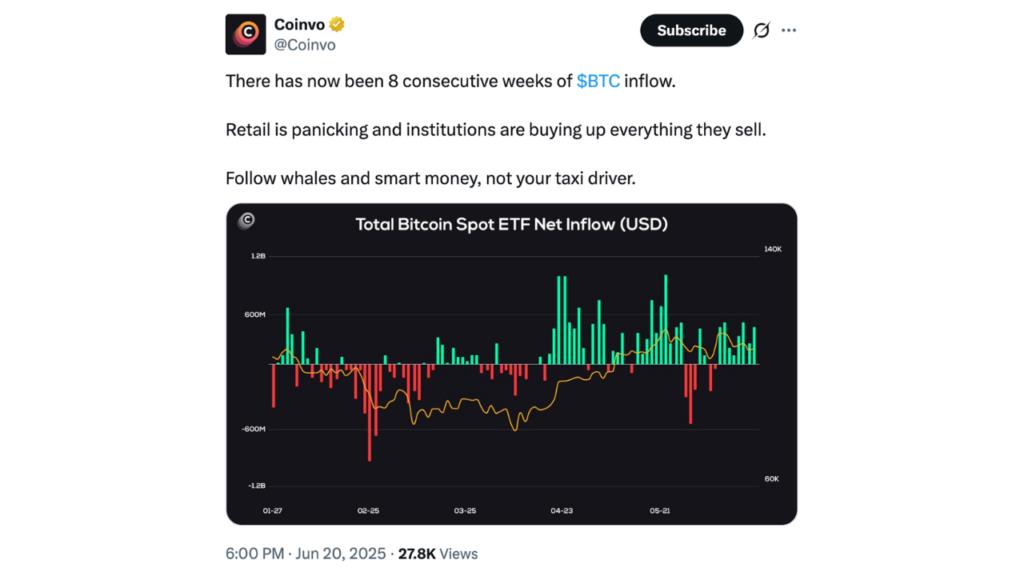Viewport: 1024px width, 576px height.
Task: Click the three-dot more options icon
Action: (789, 30)
